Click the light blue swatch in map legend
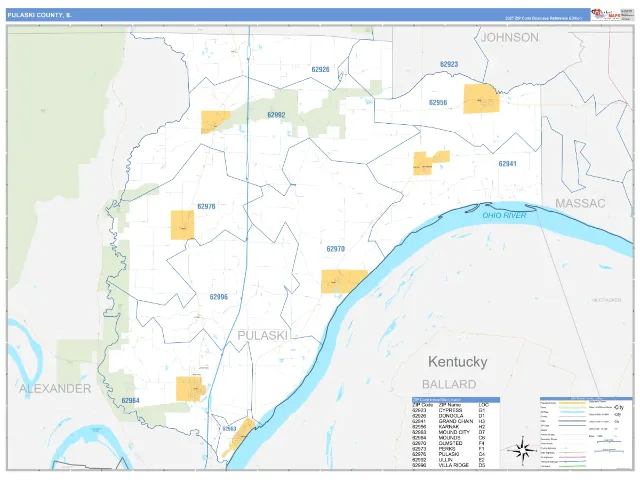The height and width of the screenshot is (480, 640). [573, 413]
